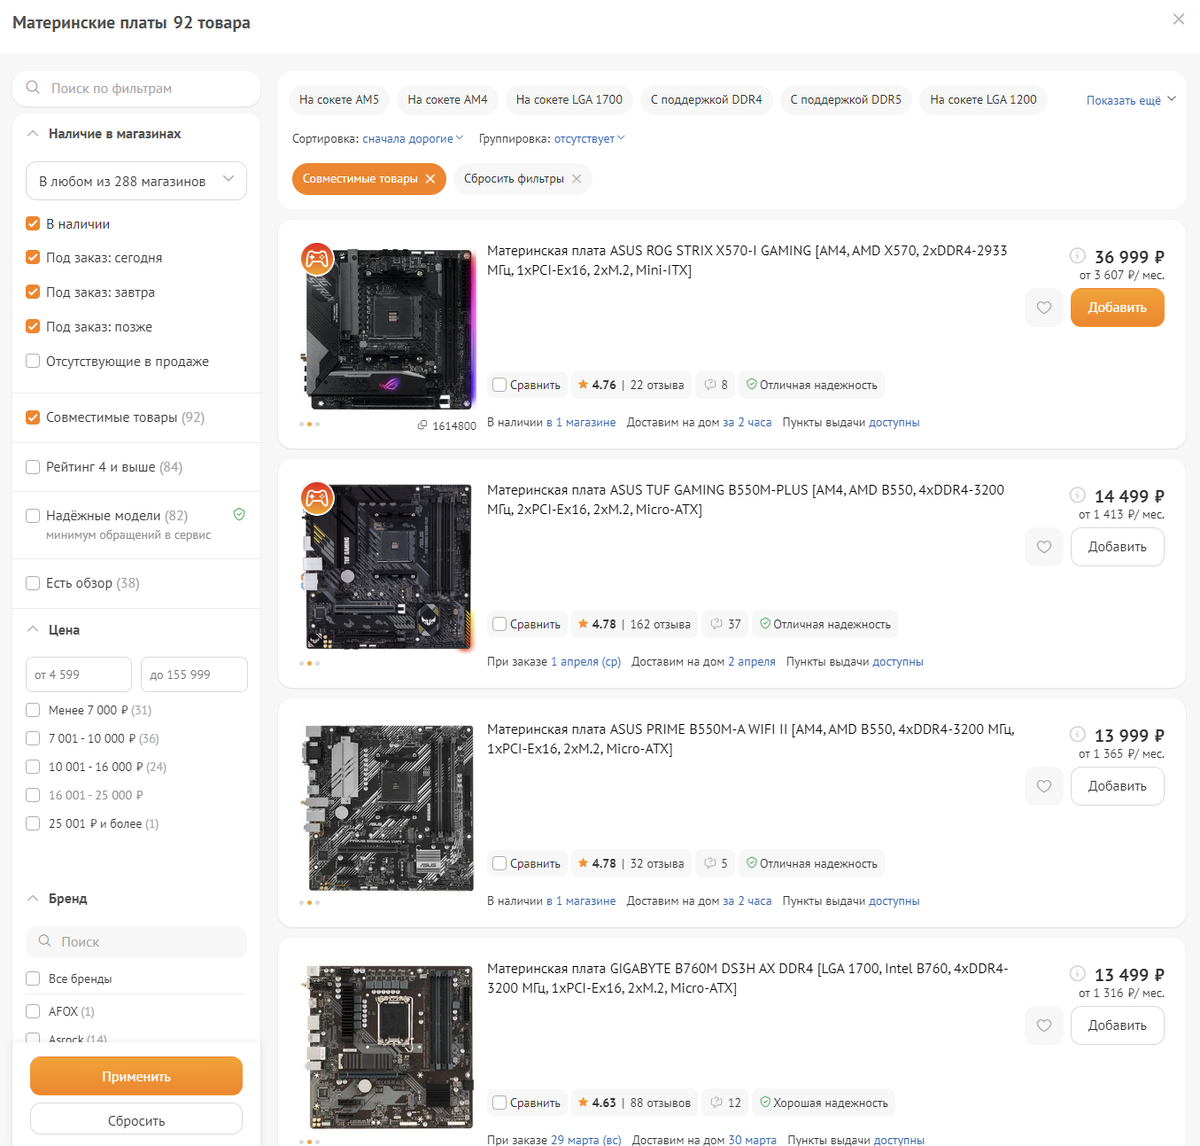Copy product code 1614800 icon
1200x1146 pixels.
[423, 426]
